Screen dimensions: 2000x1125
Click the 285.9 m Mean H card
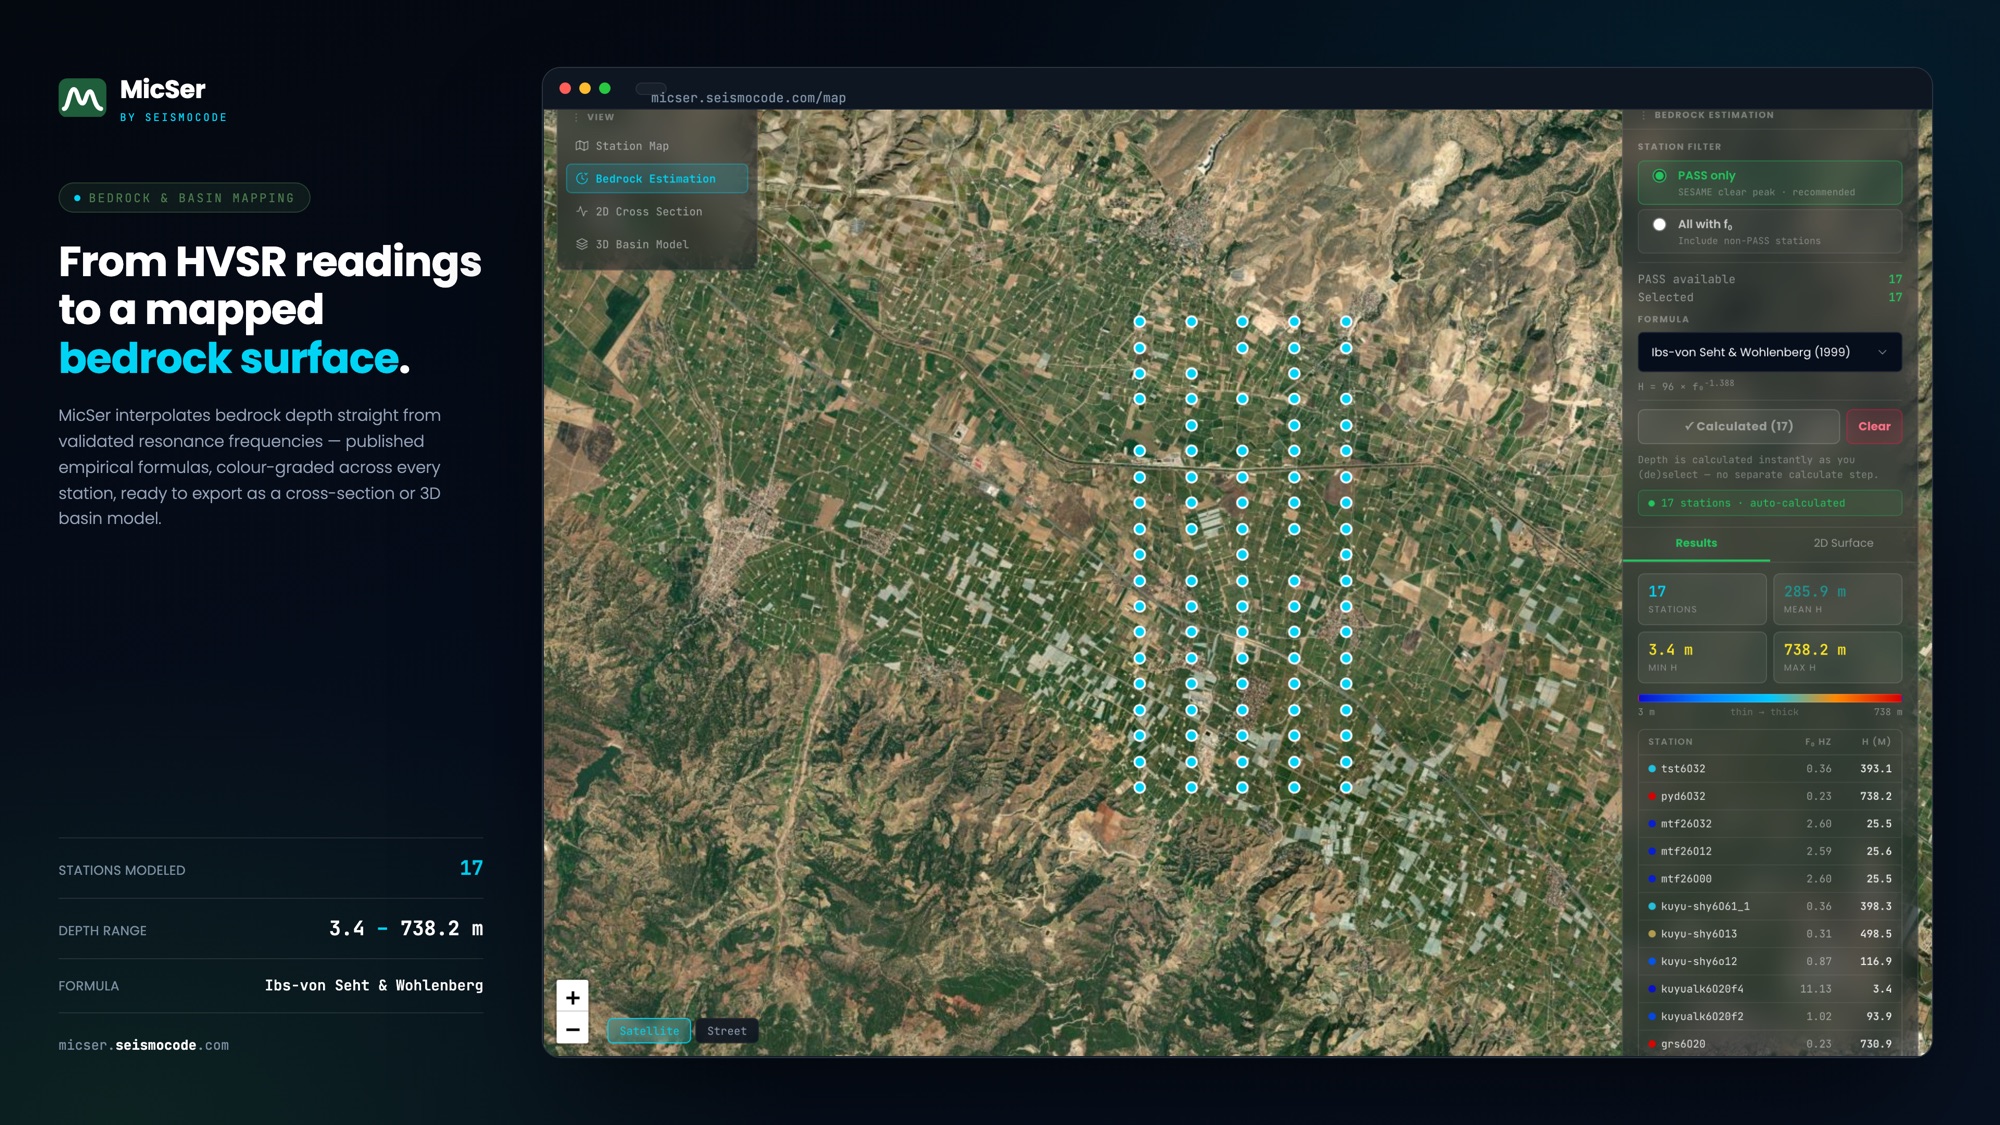pos(1837,599)
